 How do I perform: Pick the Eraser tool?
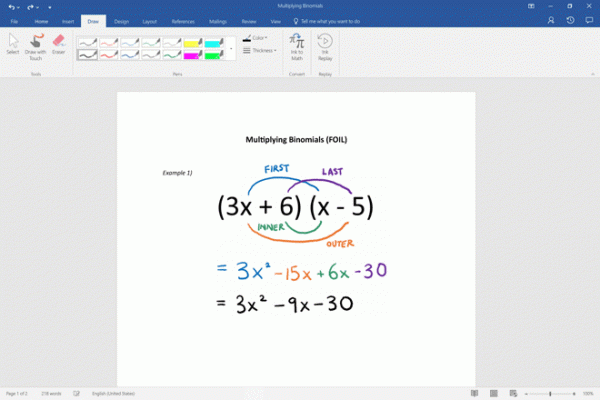tap(59, 44)
